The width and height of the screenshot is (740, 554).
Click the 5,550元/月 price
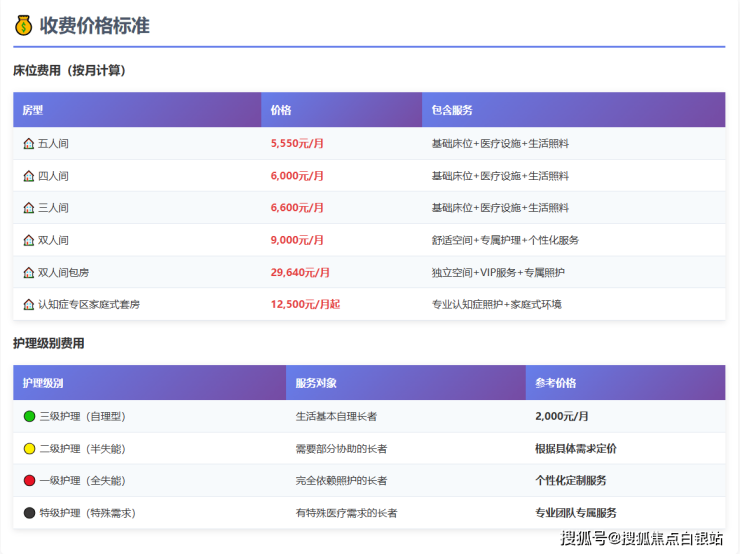point(297,144)
